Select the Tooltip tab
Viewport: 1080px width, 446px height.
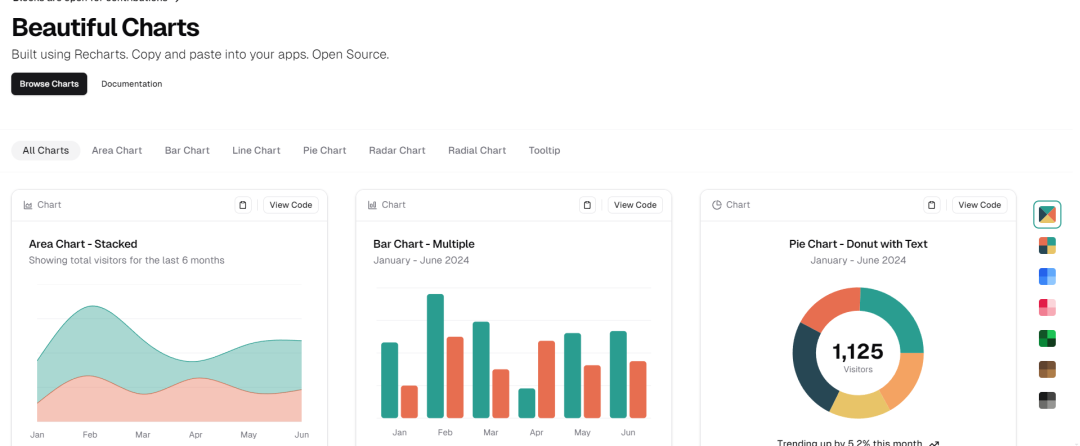pyautogui.click(x=544, y=151)
